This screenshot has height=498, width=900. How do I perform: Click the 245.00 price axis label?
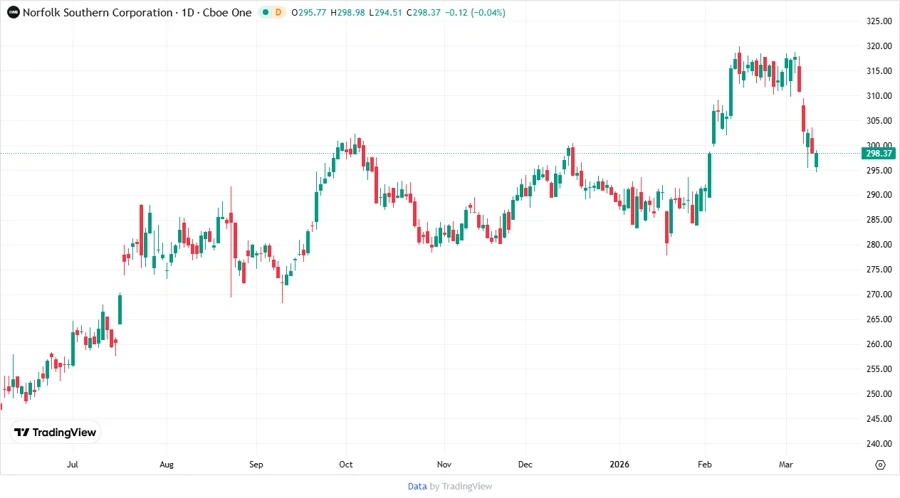879,419
